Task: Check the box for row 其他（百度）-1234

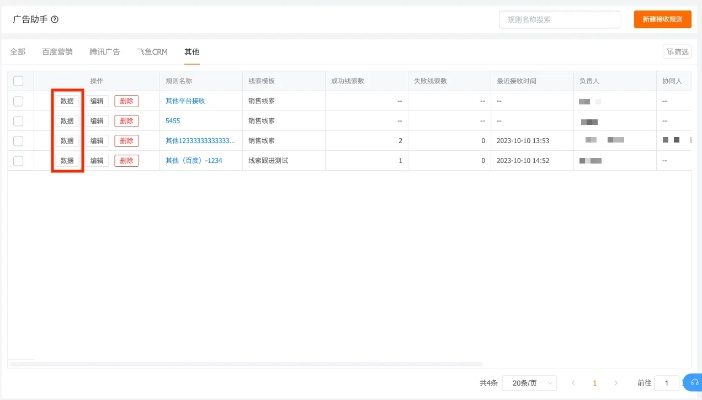Action: [x=18, y=160]
